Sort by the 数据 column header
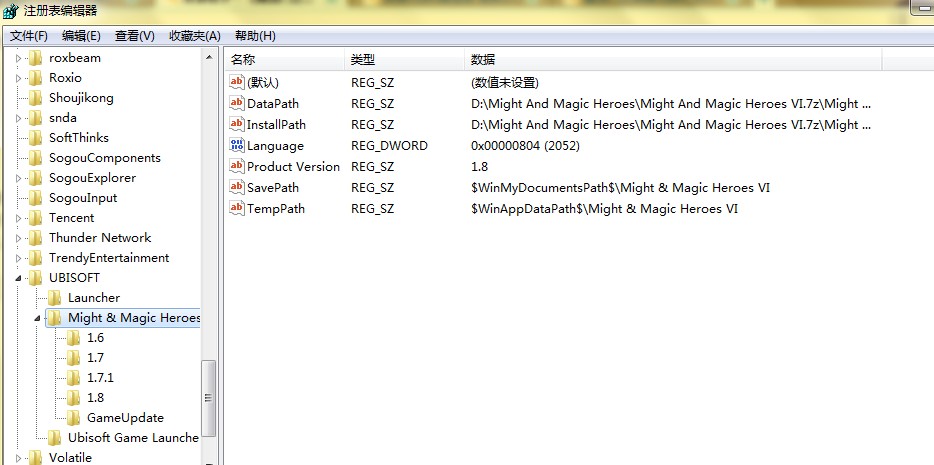 pos(673,60)
